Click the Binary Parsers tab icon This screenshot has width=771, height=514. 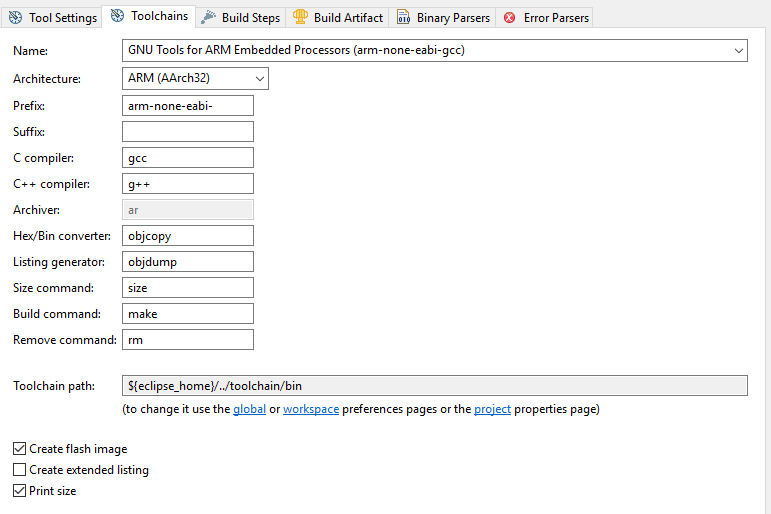(x=403, y=17)
